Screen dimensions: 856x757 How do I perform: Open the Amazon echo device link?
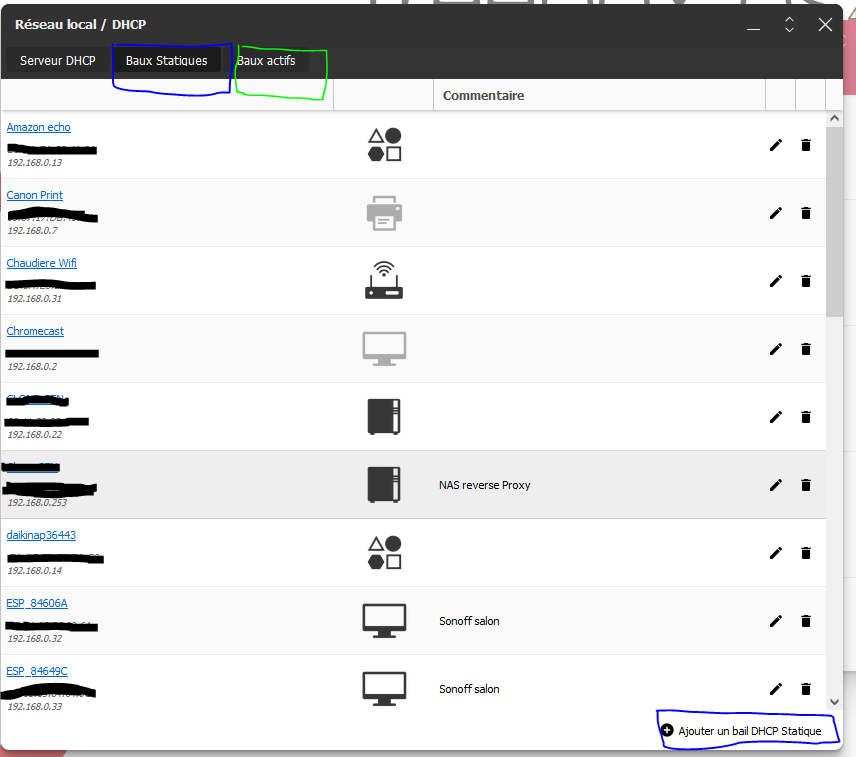(x=39, y=127)
